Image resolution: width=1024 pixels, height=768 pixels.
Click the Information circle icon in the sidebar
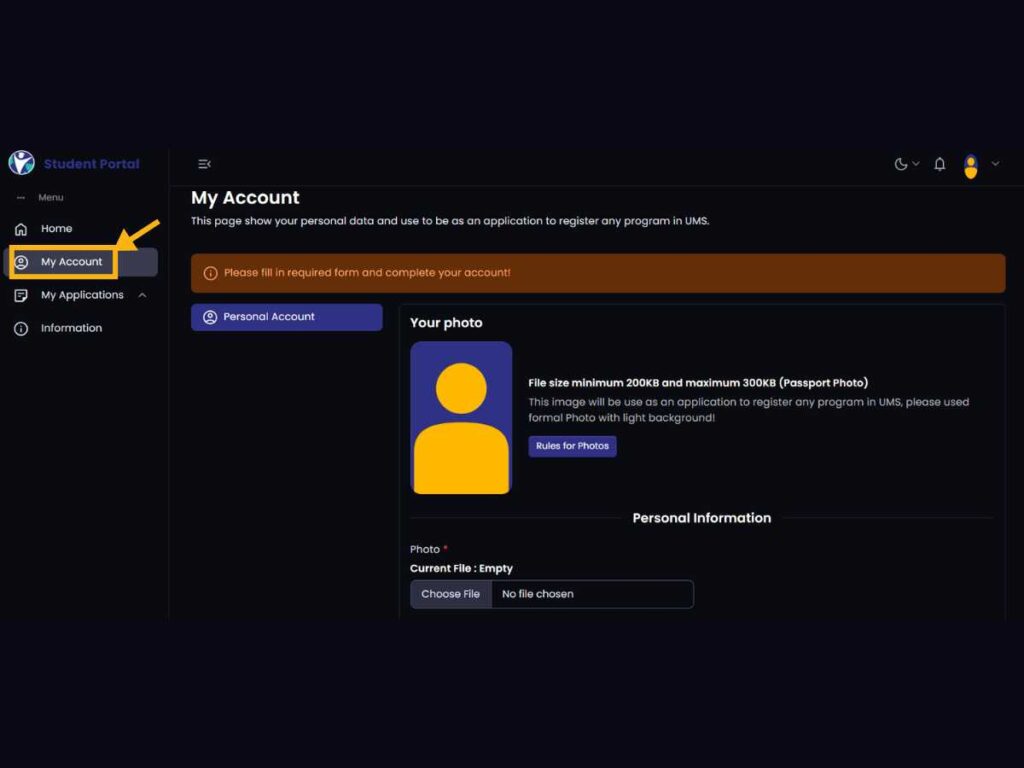[21, 328]
